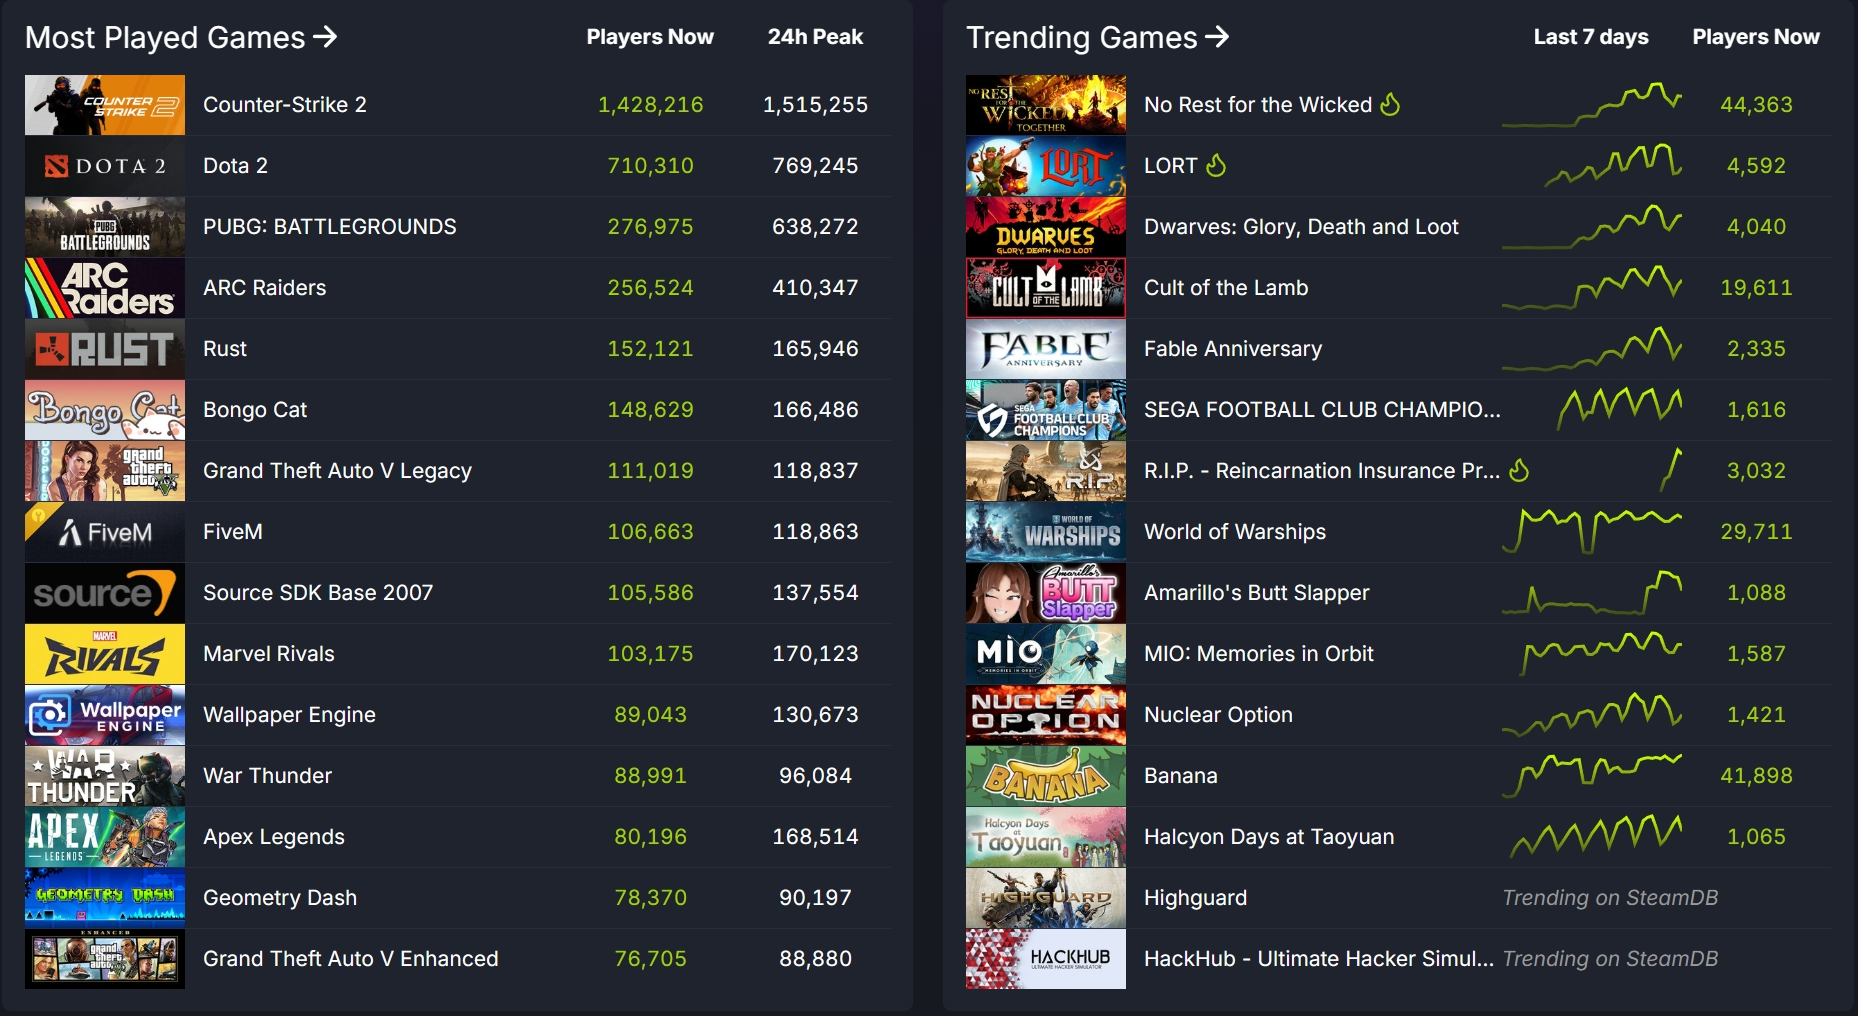Open the Apex Legends thumbnail
The image size is (1858, 1016).
[x=105, y=837]
